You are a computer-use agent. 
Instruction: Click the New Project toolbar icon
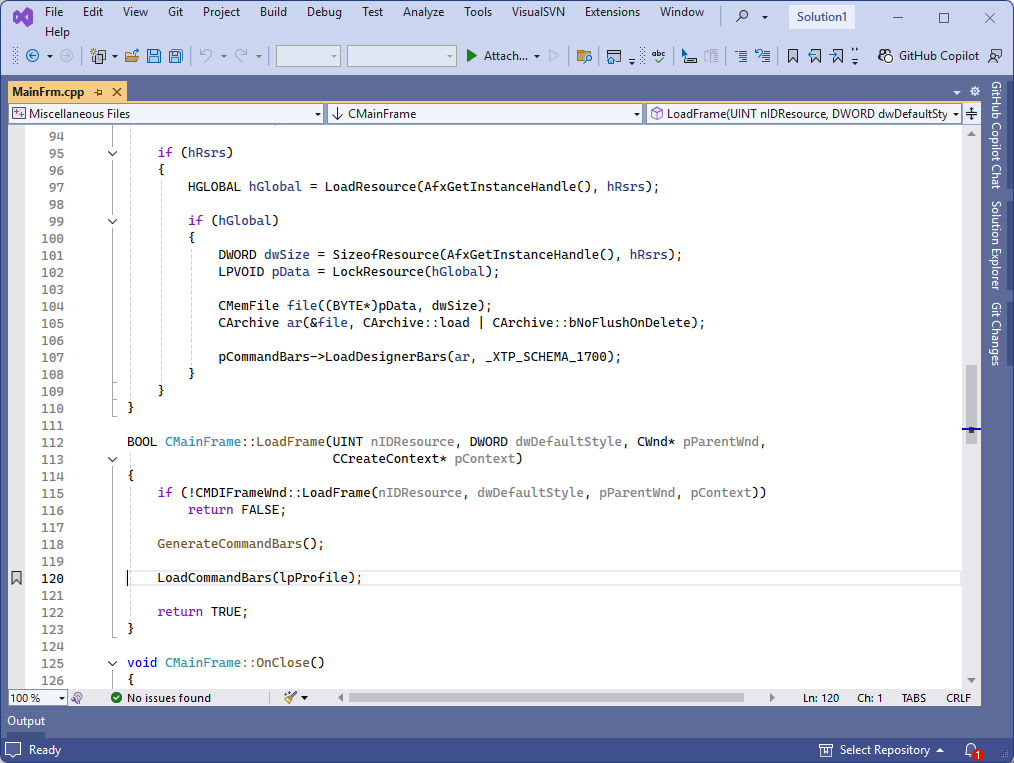click(x=98, y=56)
